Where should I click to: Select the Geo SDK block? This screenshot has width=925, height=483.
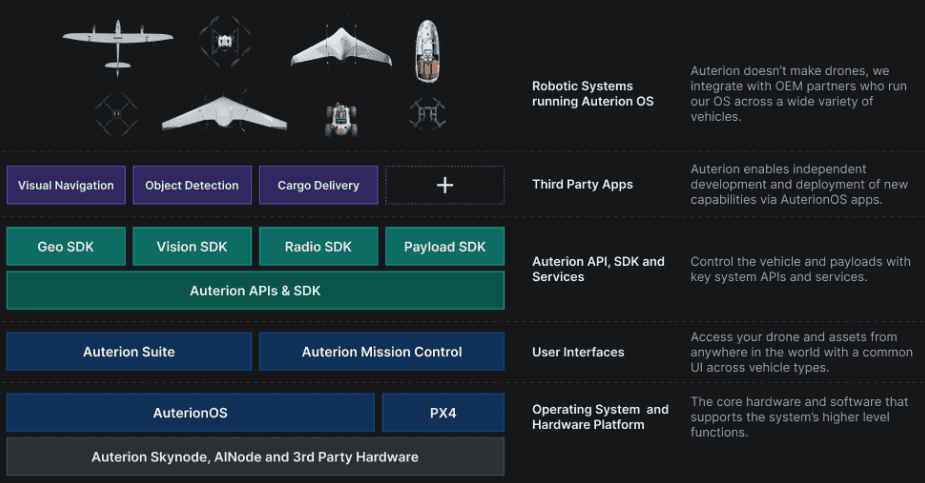click(66, 247)
